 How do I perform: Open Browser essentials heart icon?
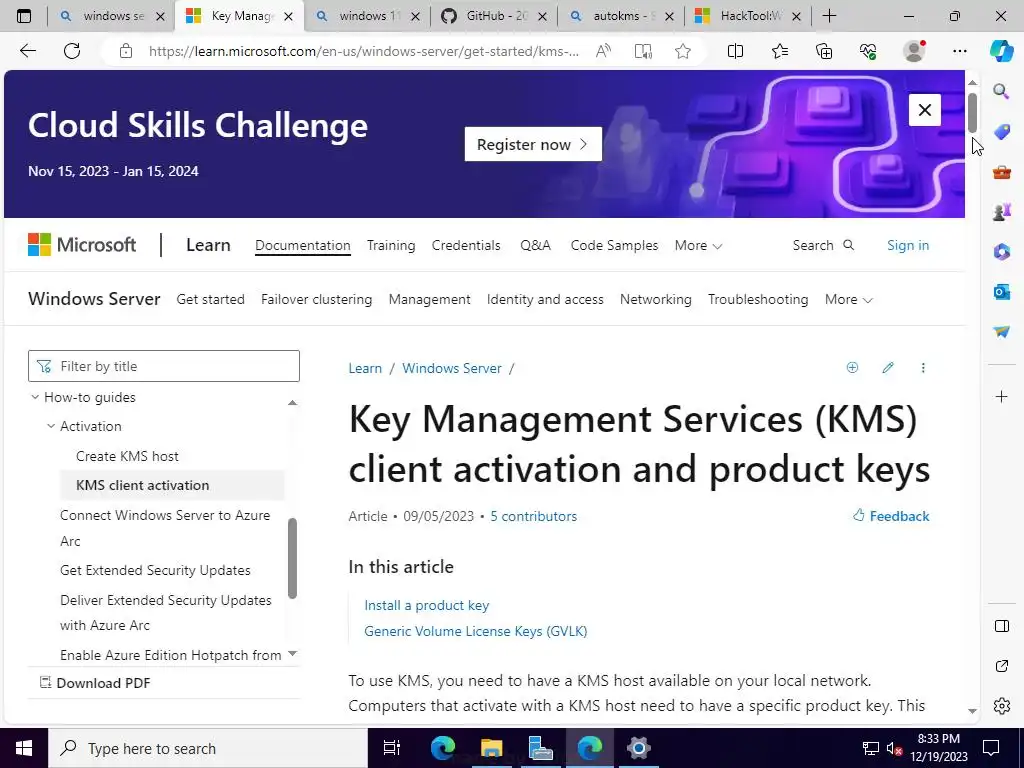[868, 51]
